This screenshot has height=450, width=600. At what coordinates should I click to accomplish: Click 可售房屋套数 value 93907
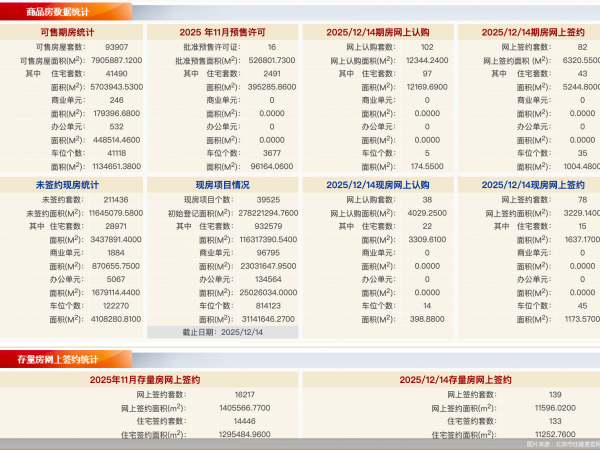pyautogui.click(x=117, y=47)
